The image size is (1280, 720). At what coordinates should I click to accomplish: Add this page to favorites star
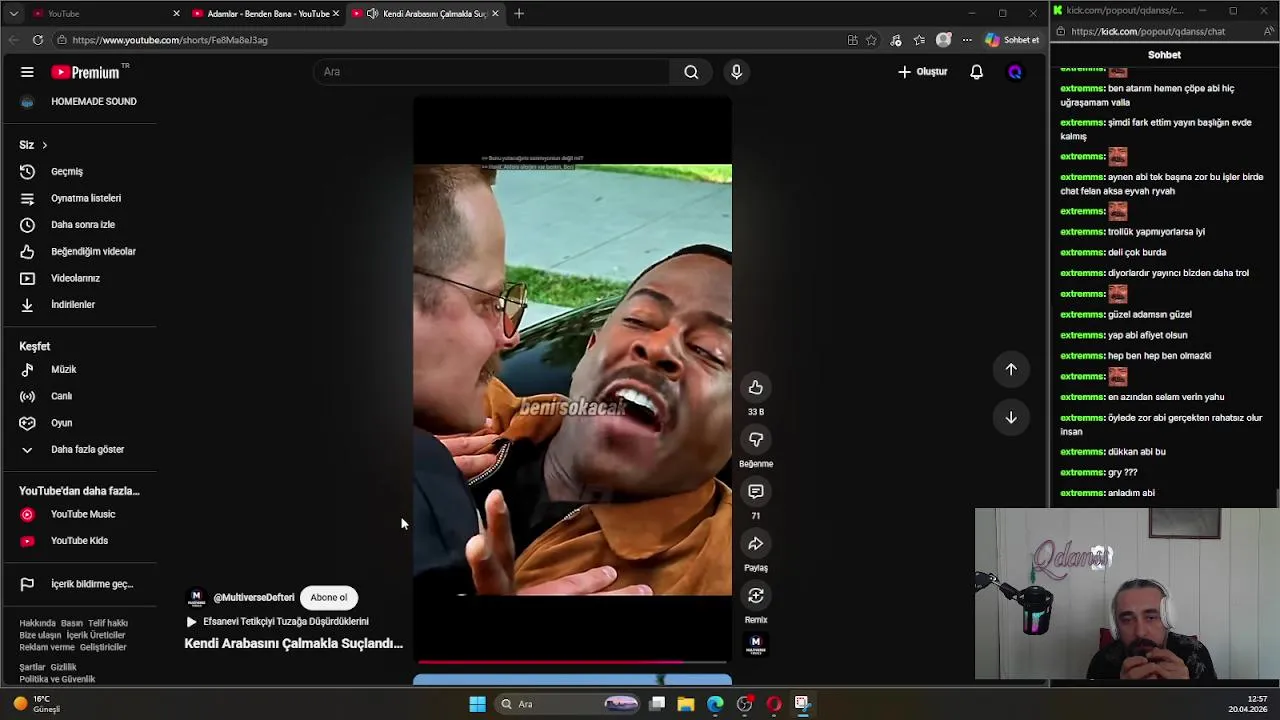tap(871, 40)
